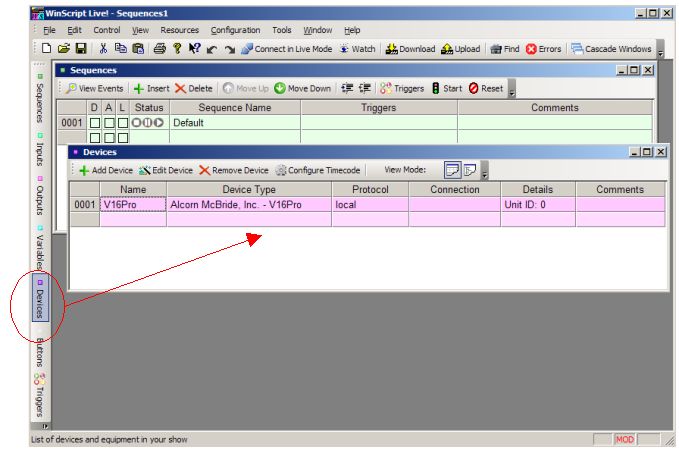Viewport: 679px width, 456px height.
Task: Open the Resources menu
Action: [x=179, y=30]
